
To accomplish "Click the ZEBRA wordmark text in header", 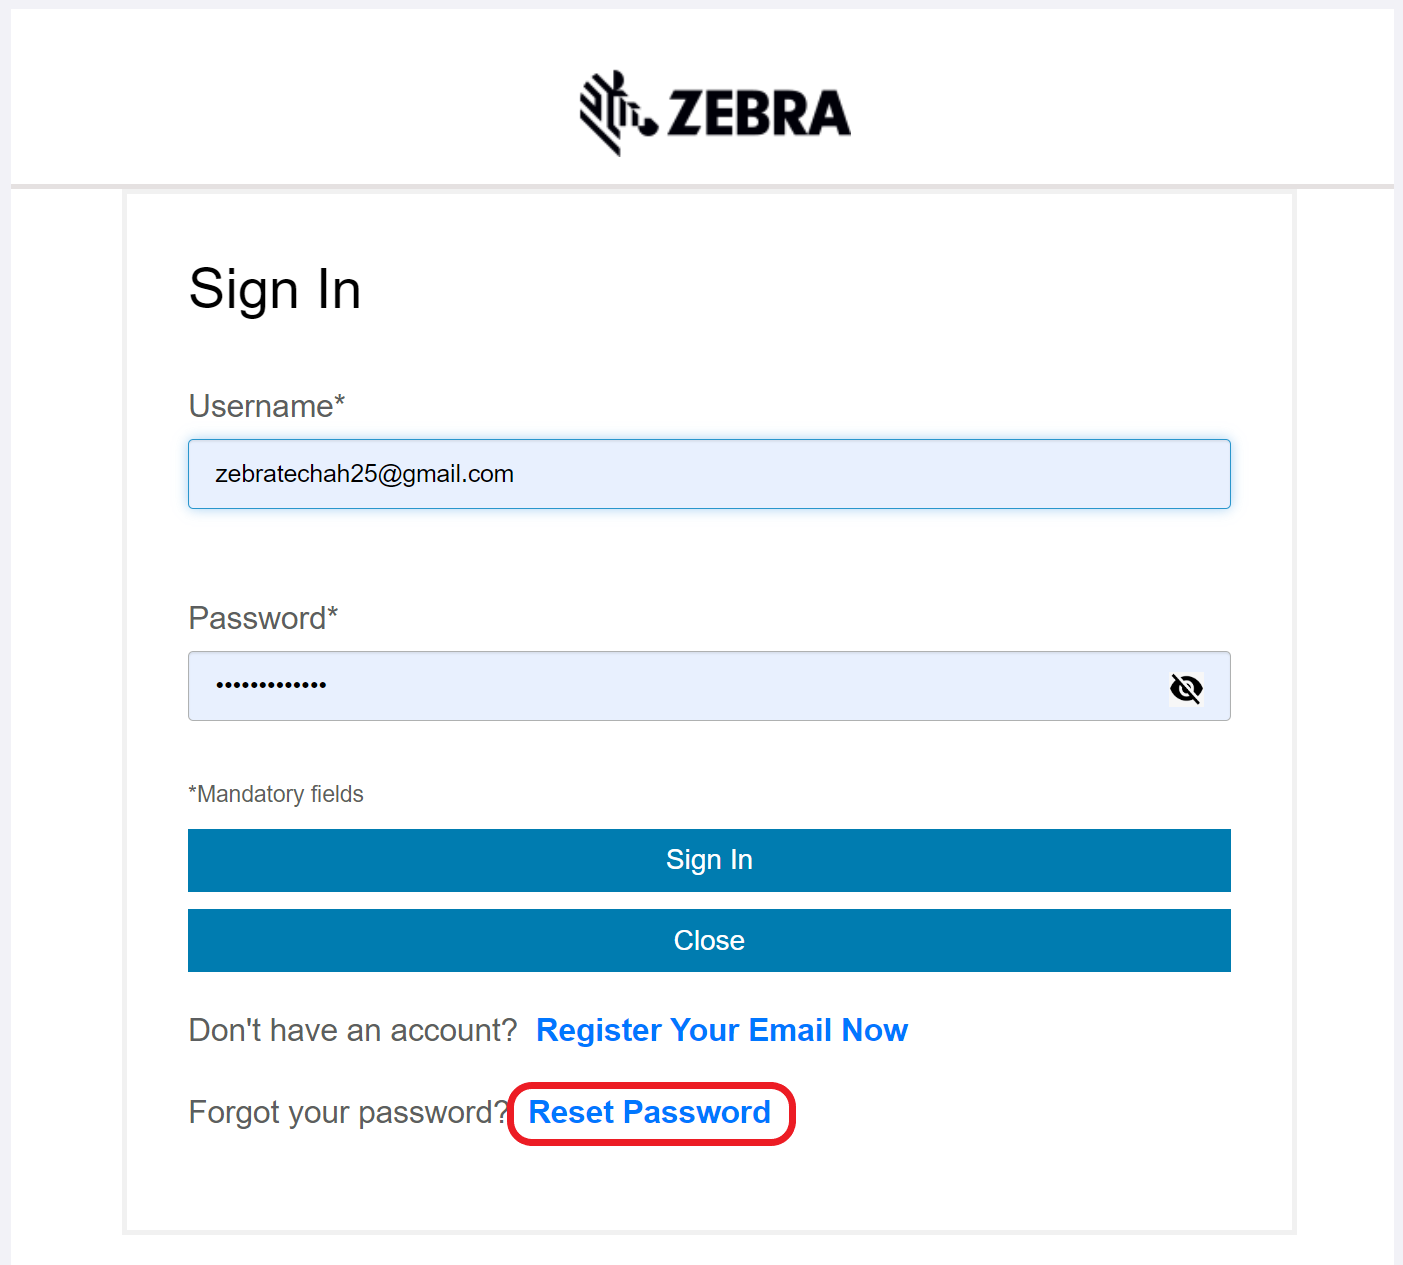I will coord(758,113).
